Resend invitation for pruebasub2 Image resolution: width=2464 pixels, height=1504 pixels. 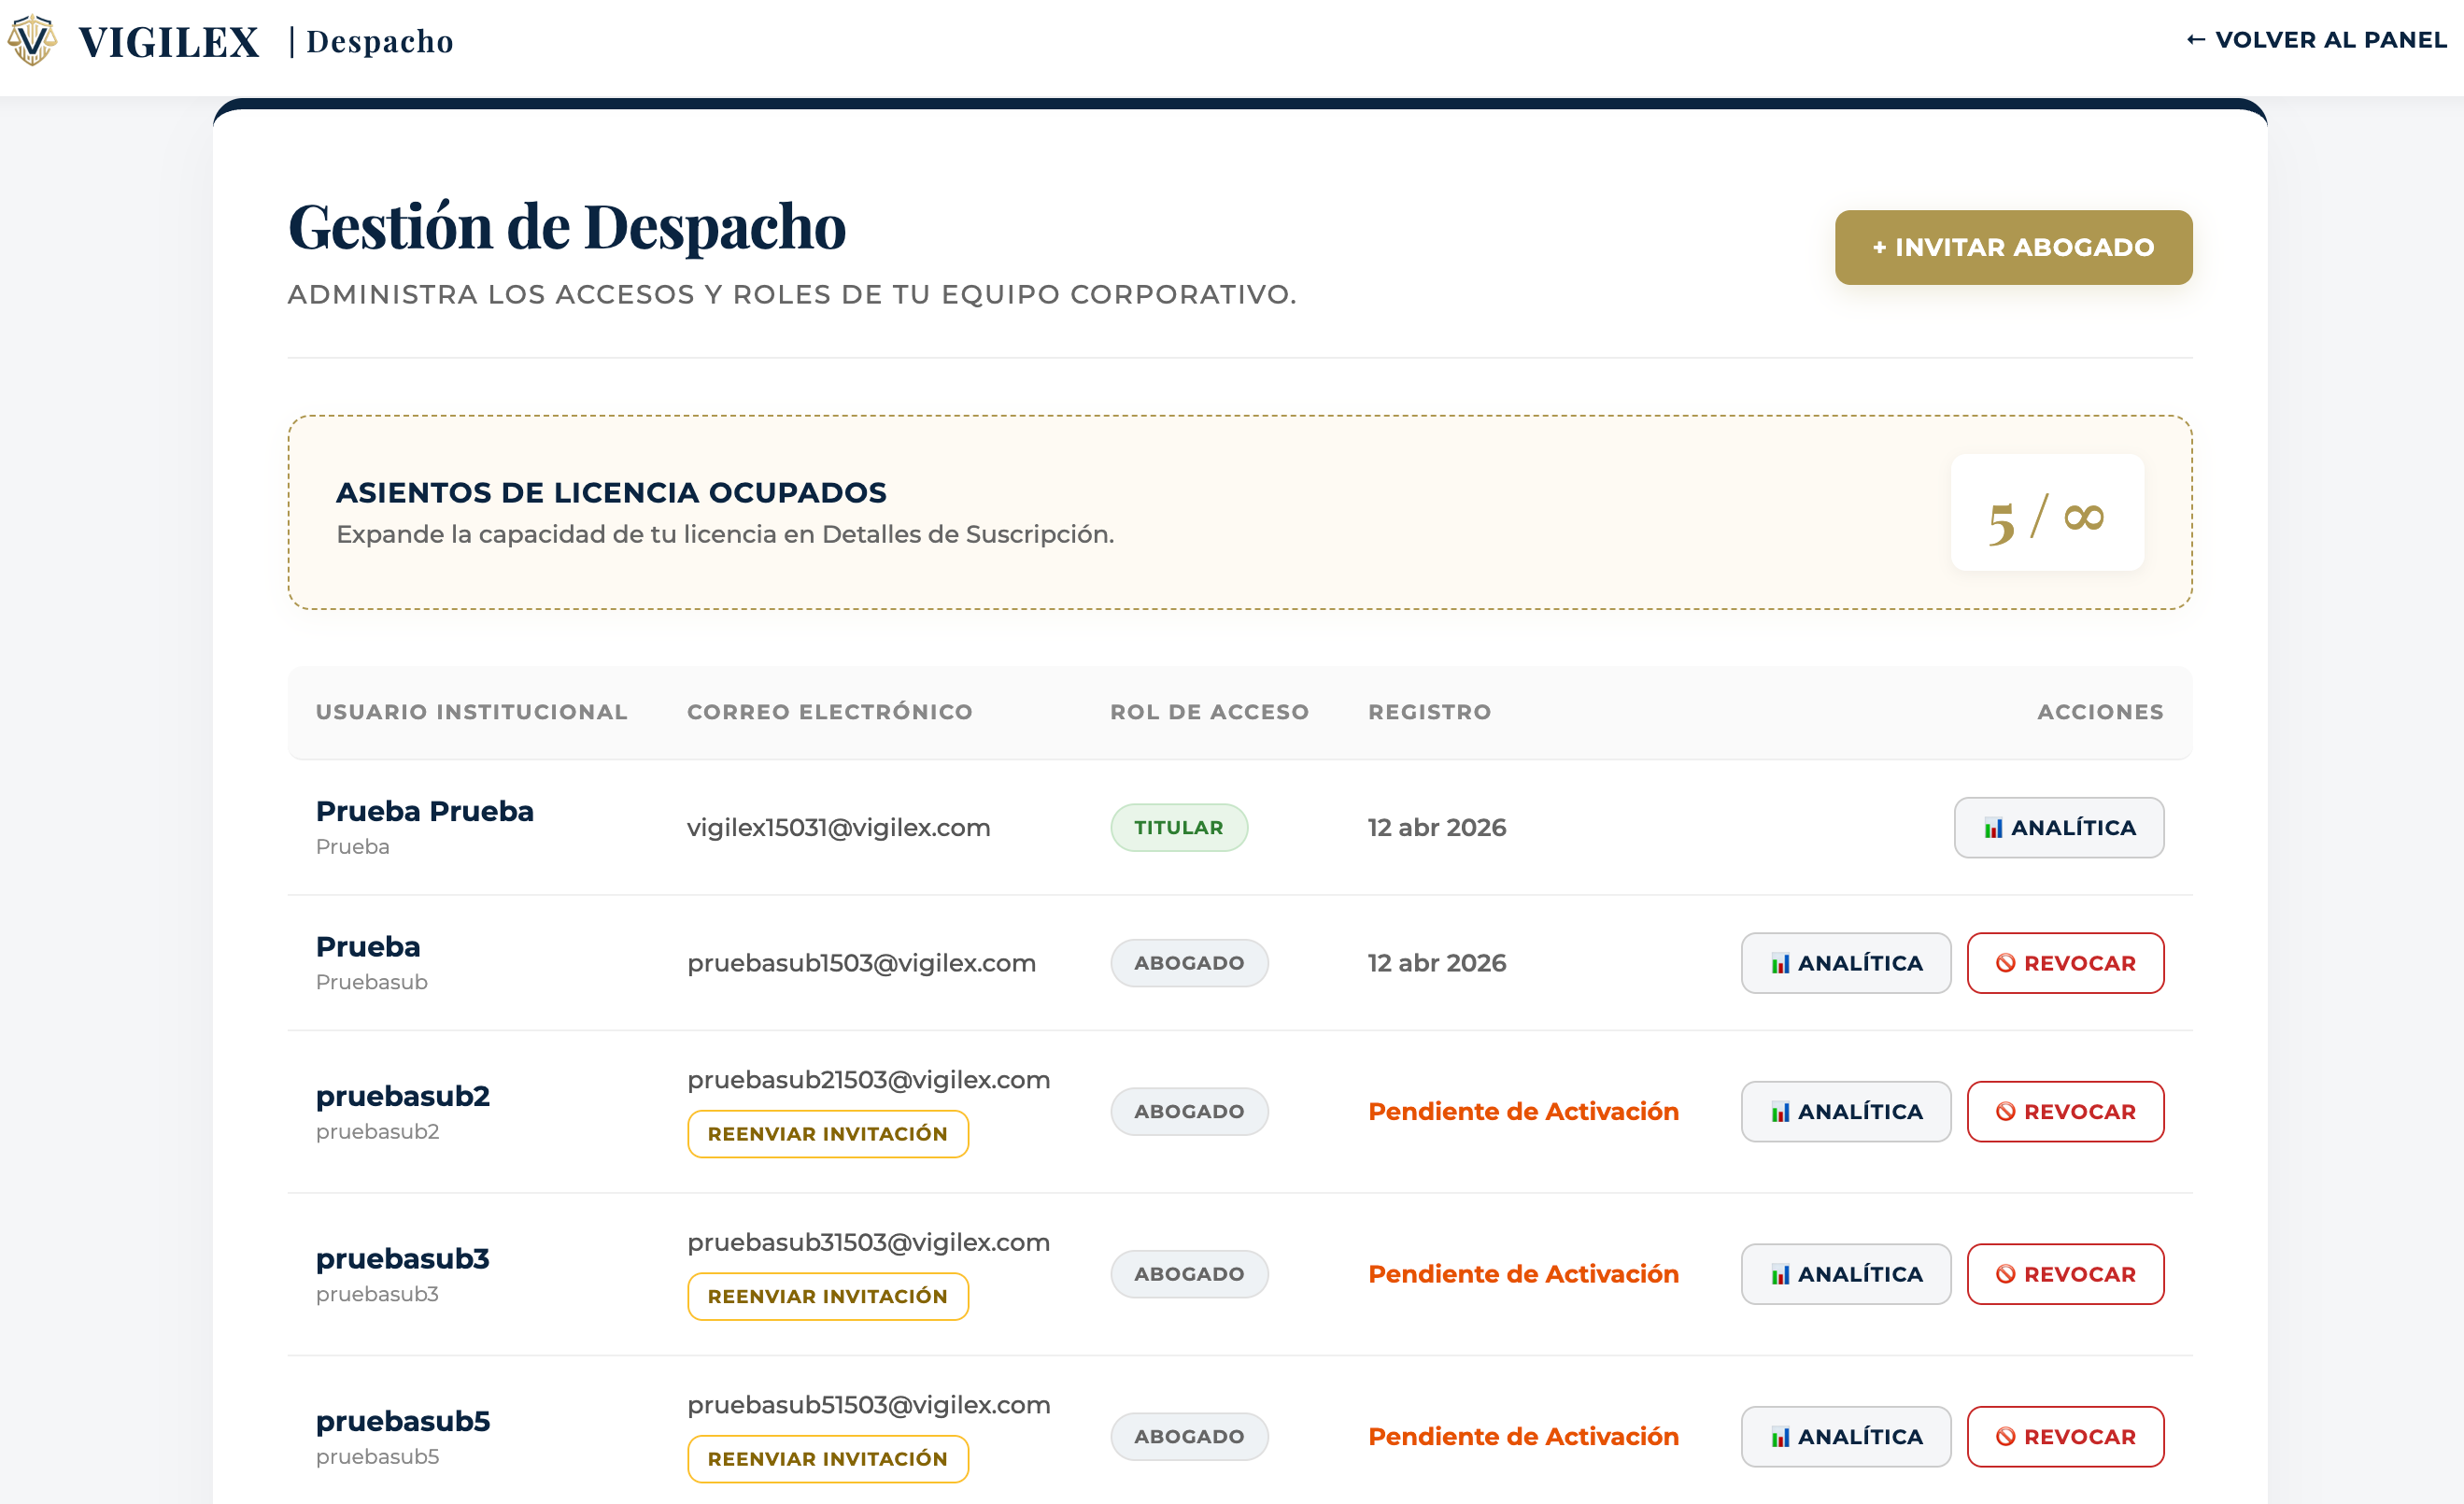point(827,1133)
